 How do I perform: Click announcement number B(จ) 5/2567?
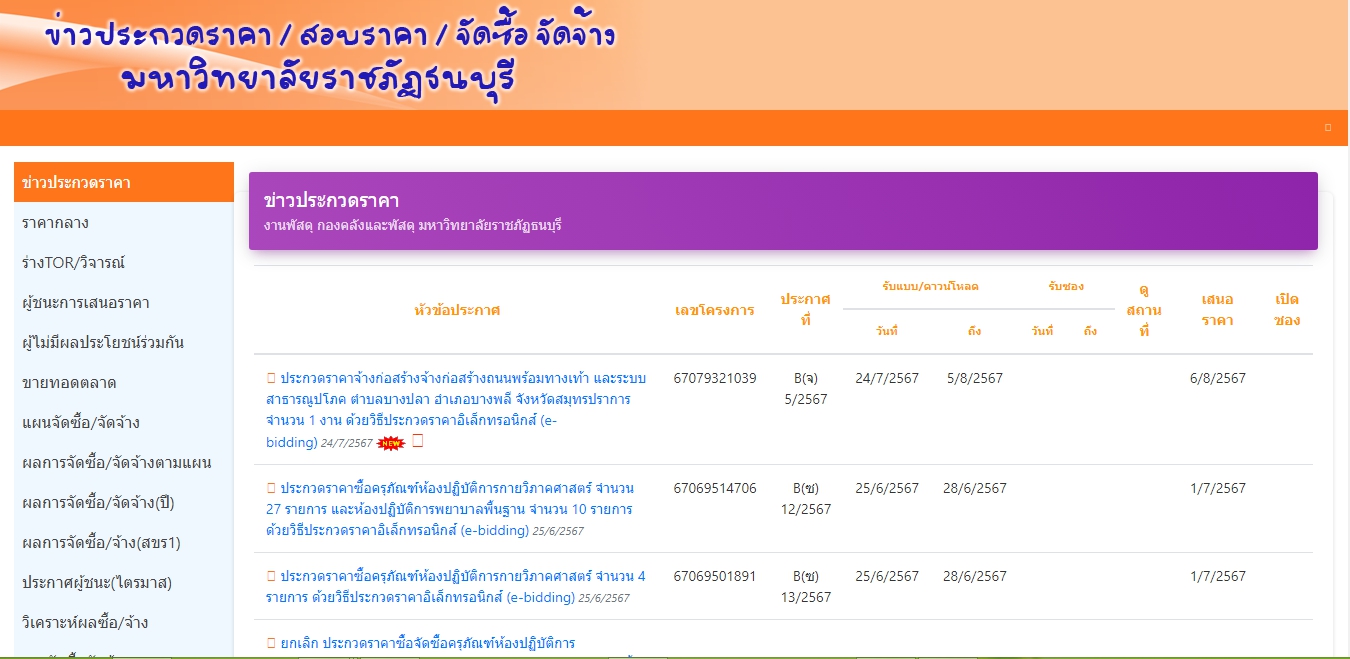click(x=806, y=388)
